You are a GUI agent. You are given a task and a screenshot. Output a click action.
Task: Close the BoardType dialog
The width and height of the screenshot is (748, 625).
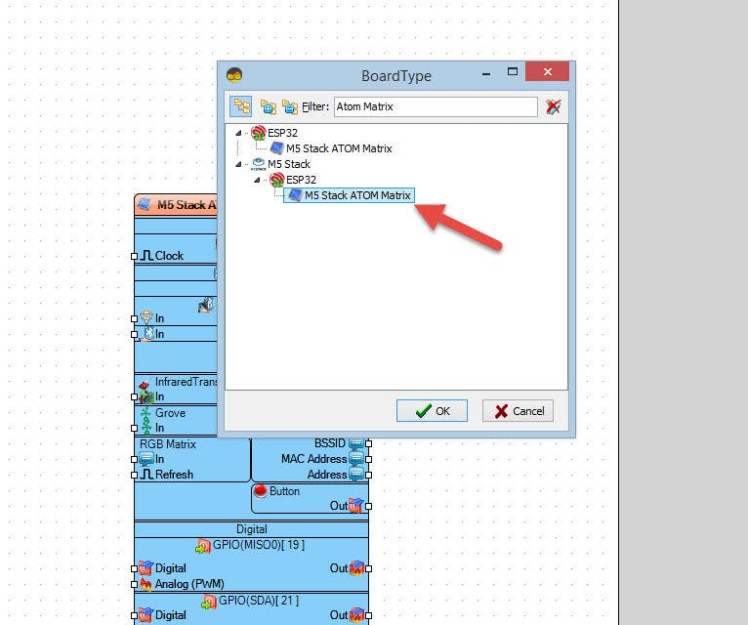(547, 72)
